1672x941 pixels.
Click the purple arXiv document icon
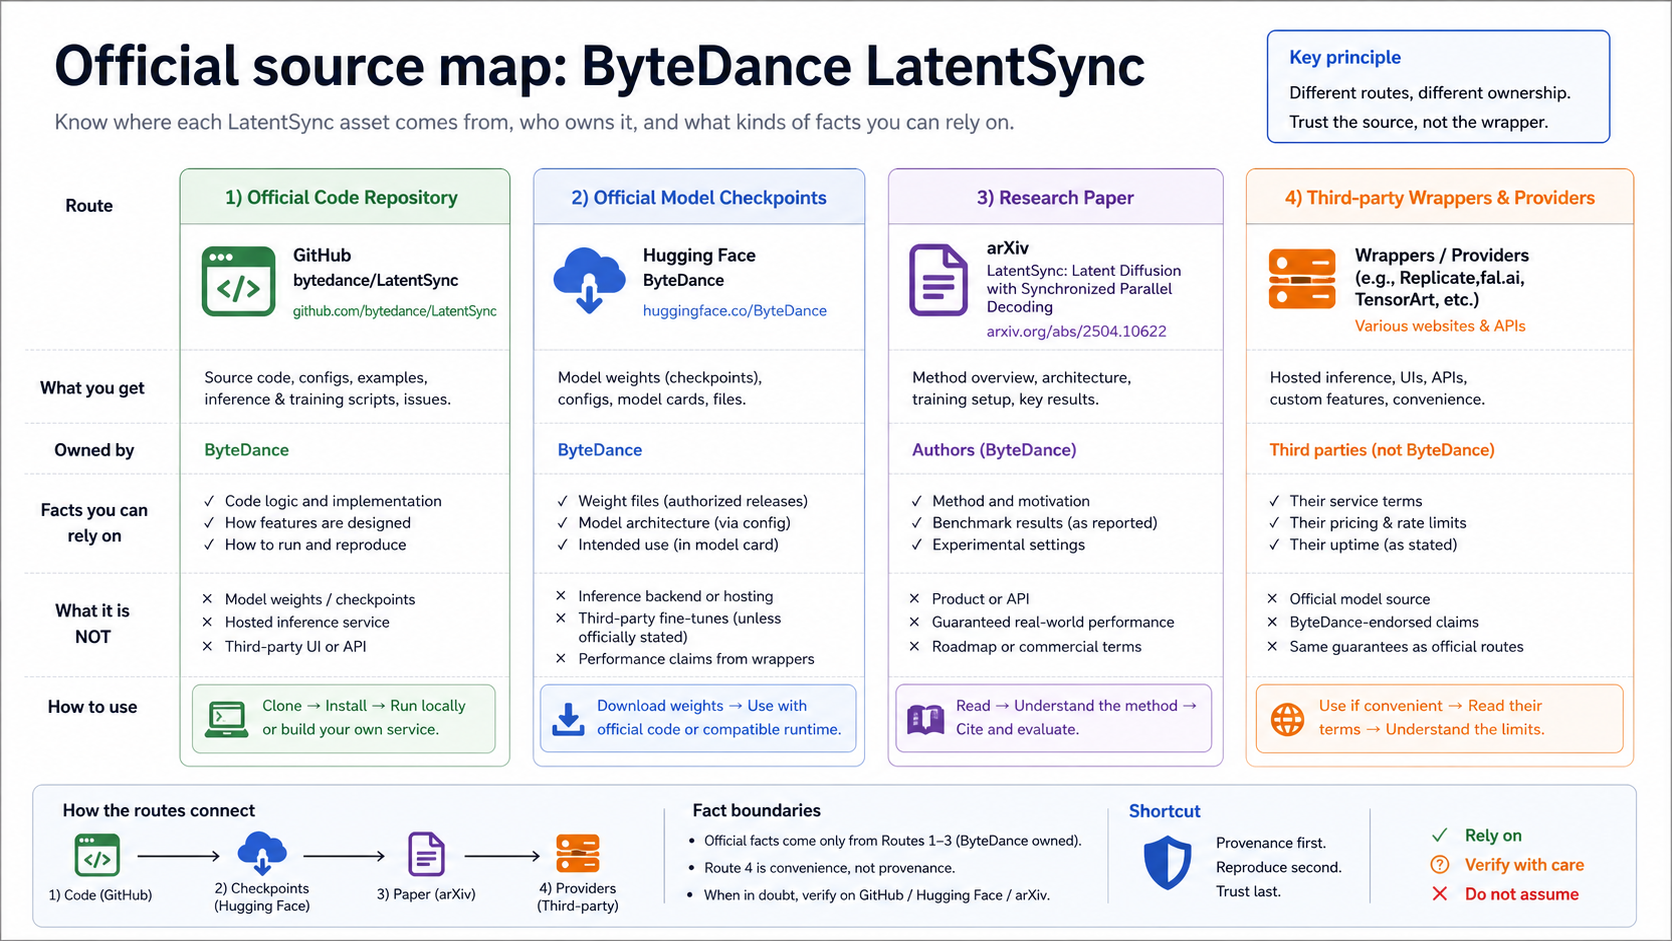point(938,281)
